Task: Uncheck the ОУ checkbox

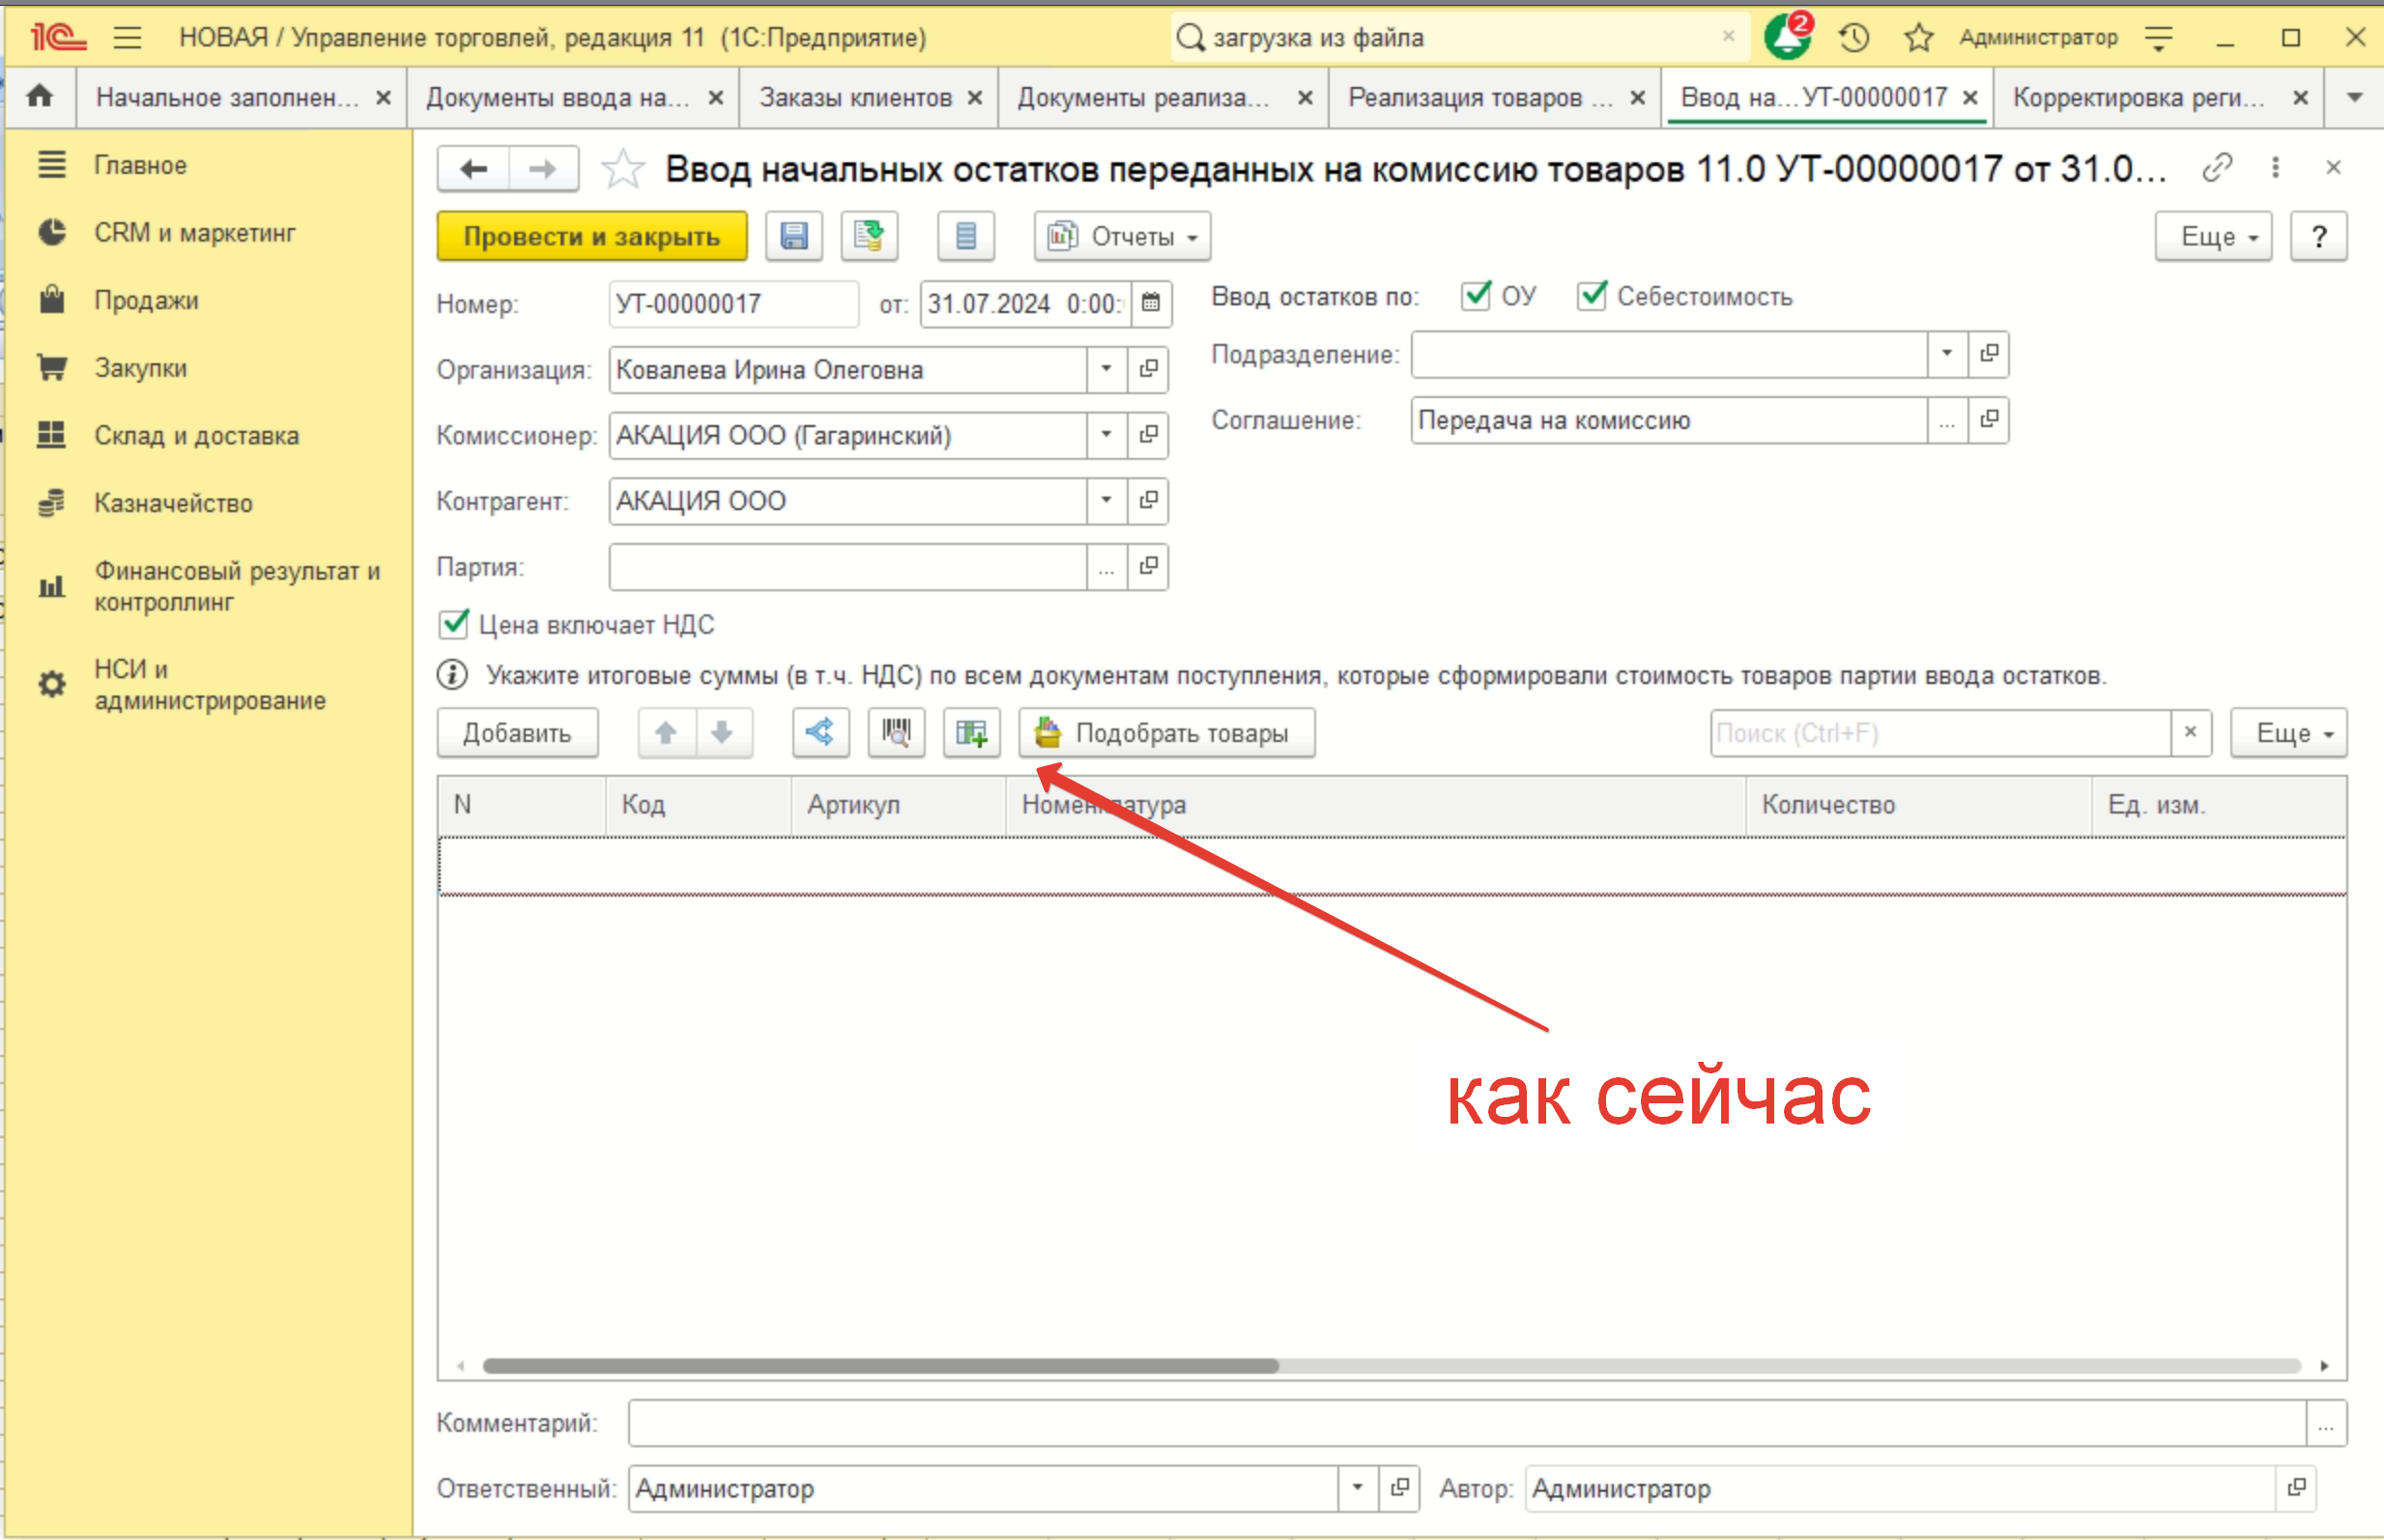Action: point(1476,296)
